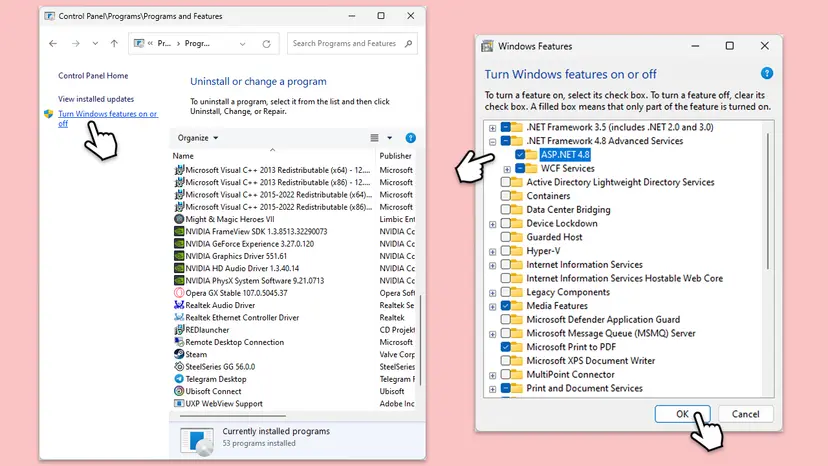Select UXP WebView Support icon

179,403
